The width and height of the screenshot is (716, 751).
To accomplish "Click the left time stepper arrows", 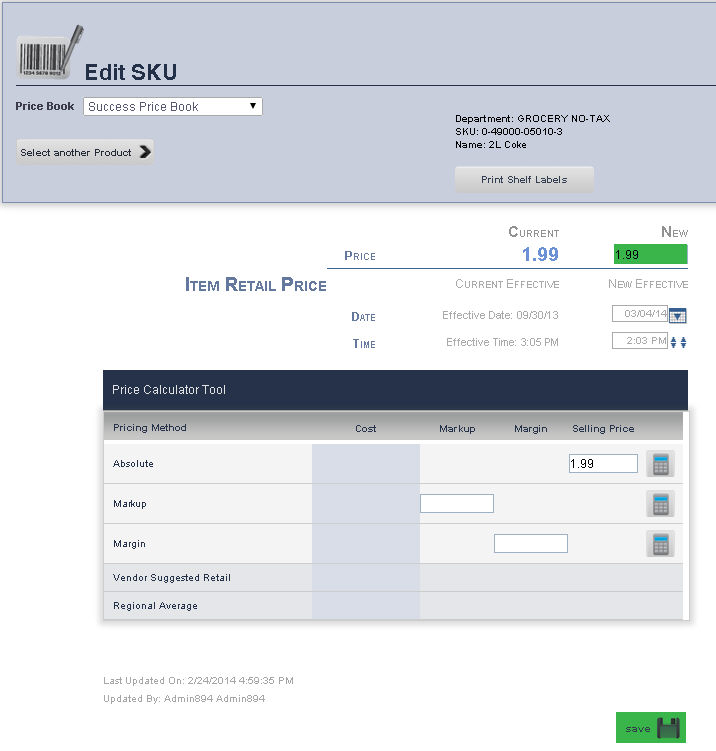I will coord(674,342).
